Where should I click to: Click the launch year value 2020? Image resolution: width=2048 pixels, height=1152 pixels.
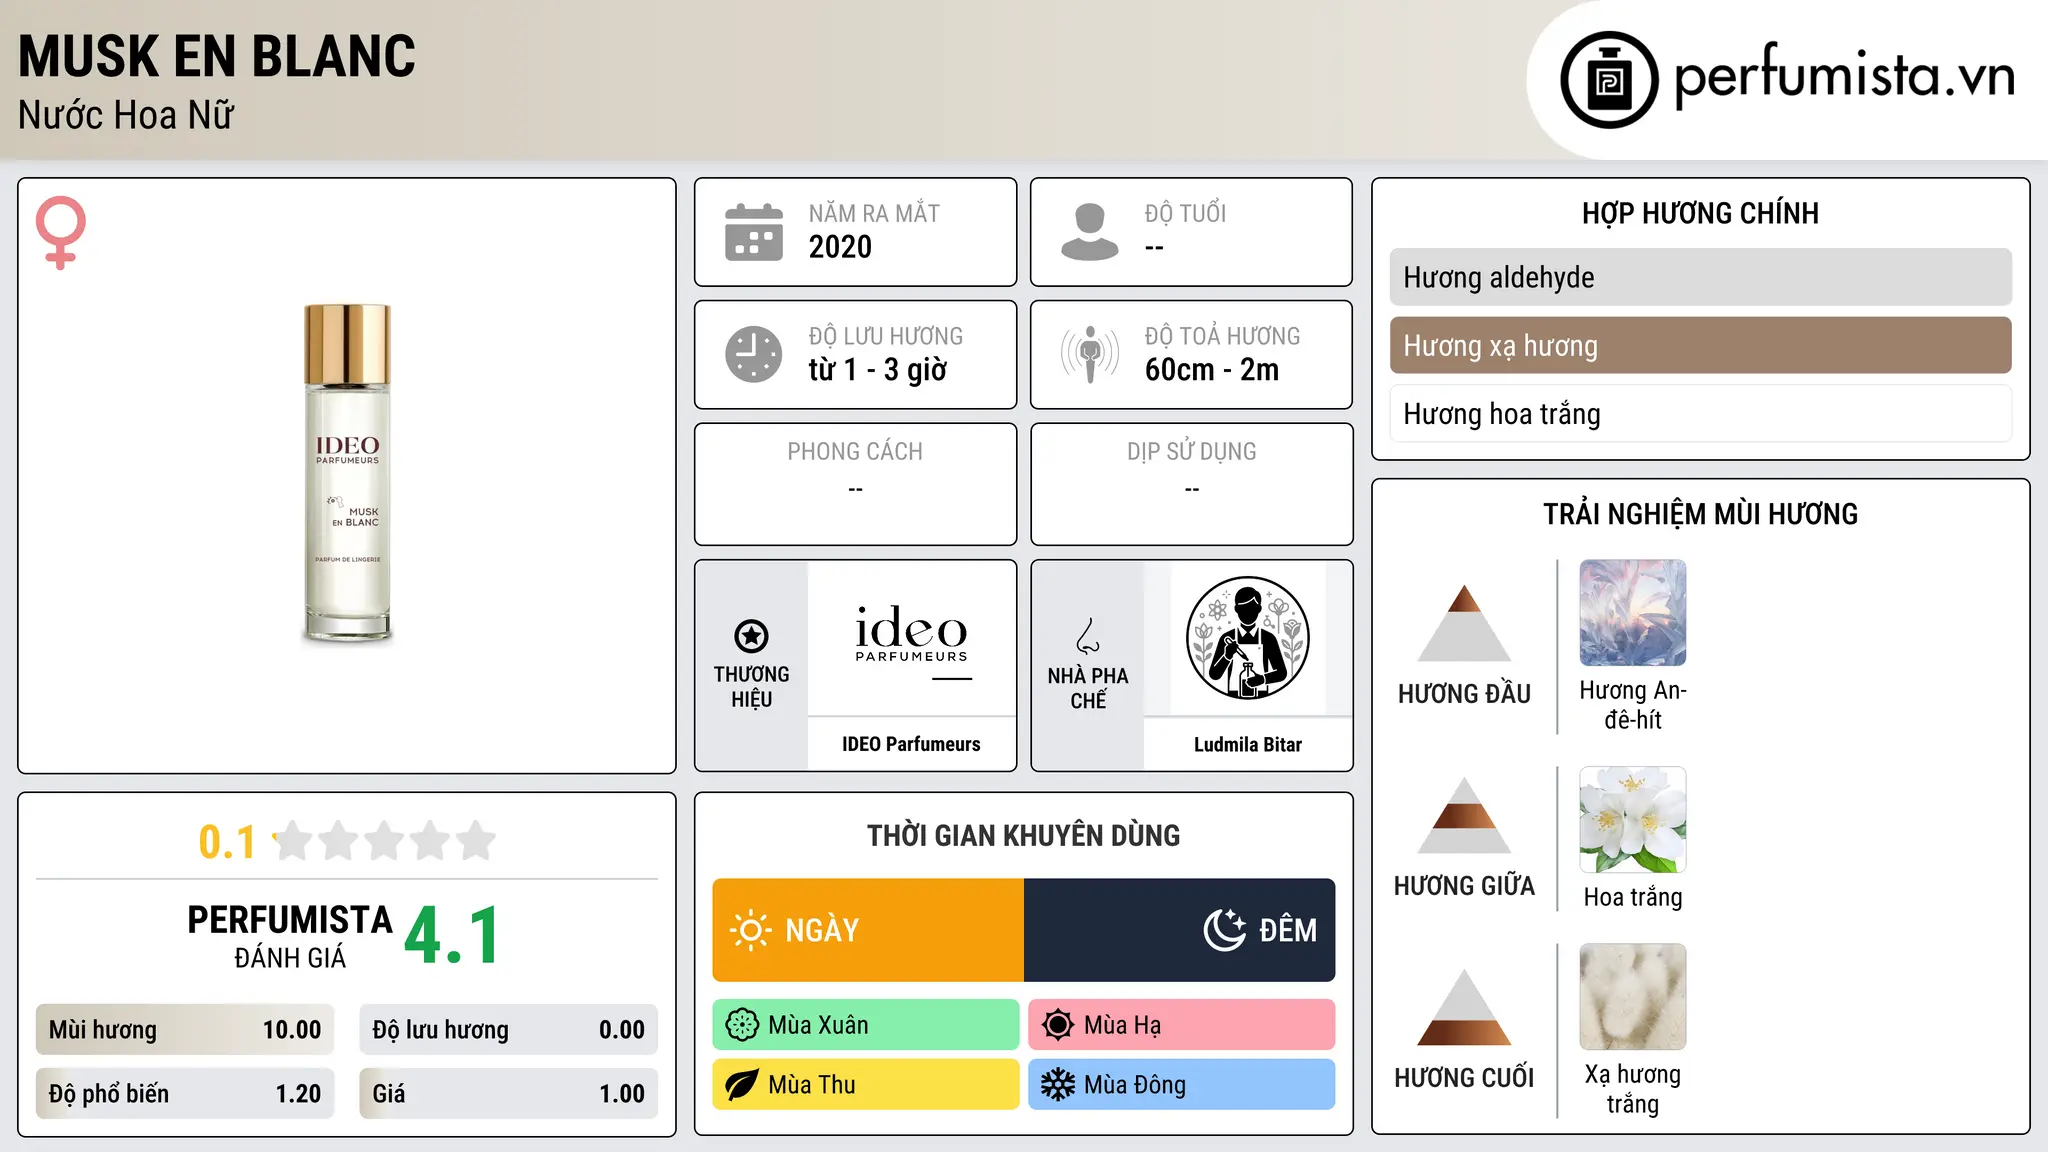pyautogui.click(x=840, y=247)
